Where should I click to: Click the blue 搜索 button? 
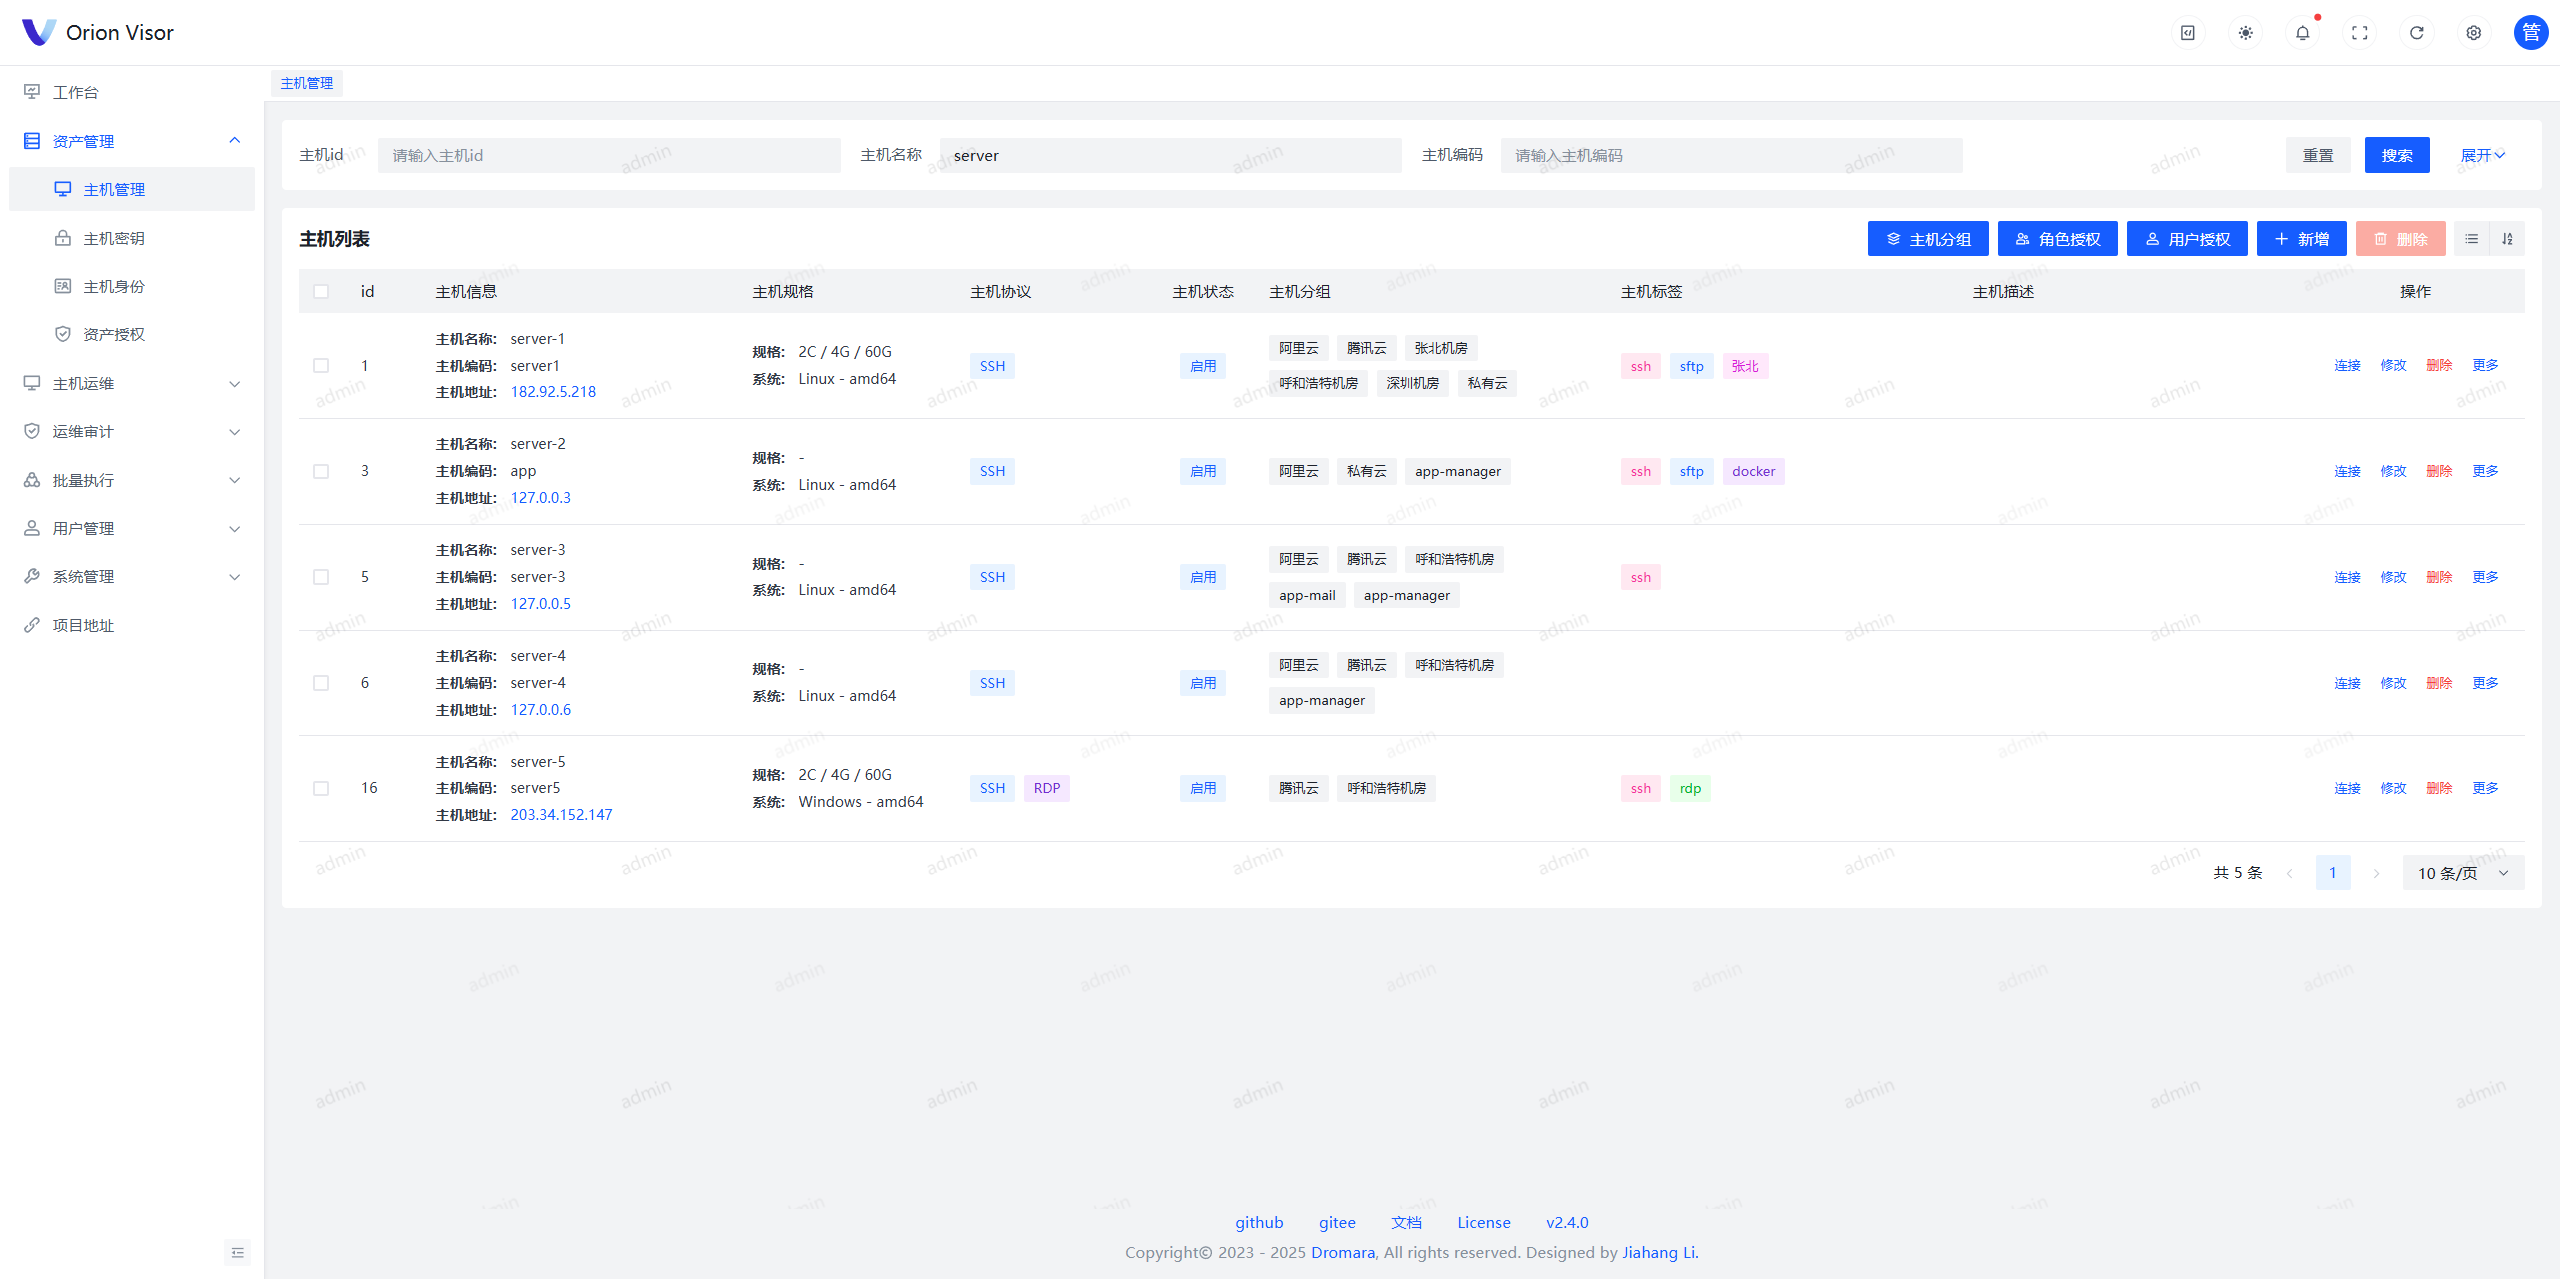2396,155
